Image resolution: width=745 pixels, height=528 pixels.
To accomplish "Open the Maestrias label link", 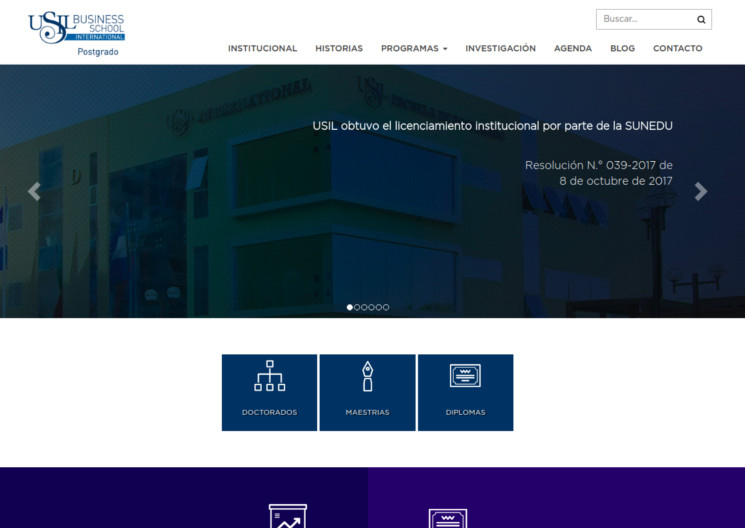I will [367, 413].
